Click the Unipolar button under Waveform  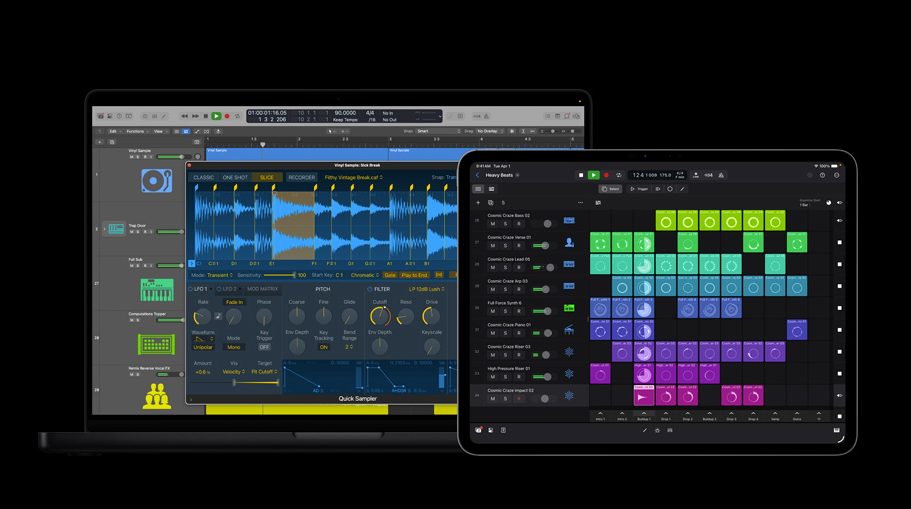pyautogui.click(x=203, y=347)
